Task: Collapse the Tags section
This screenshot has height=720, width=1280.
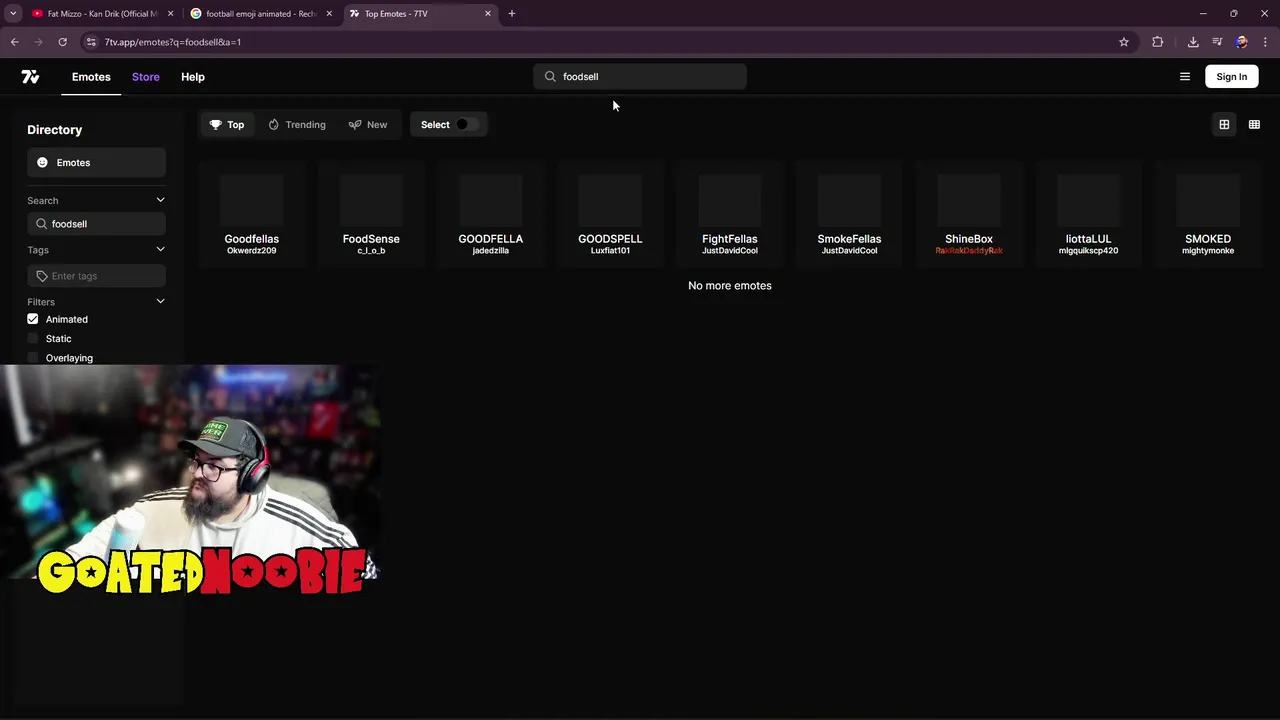Action: [160, 250]
